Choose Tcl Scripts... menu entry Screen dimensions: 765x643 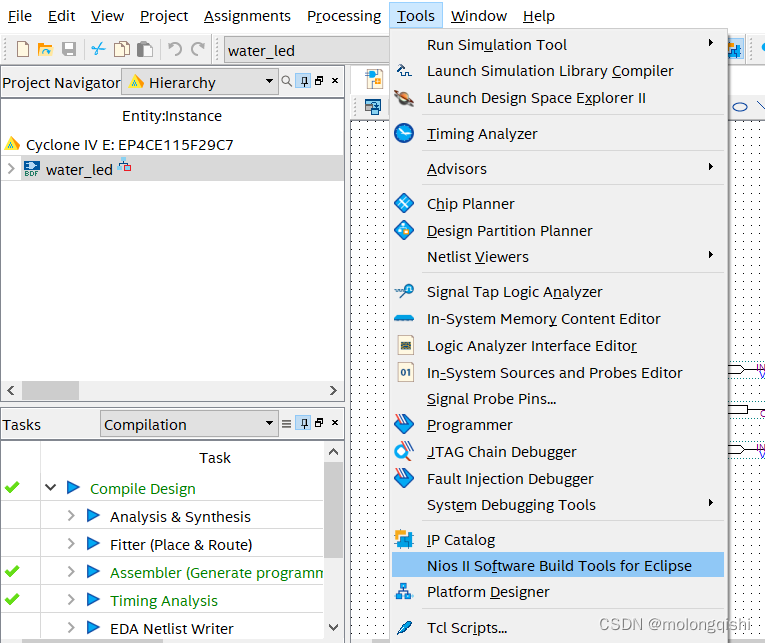(x=558, y=627)
